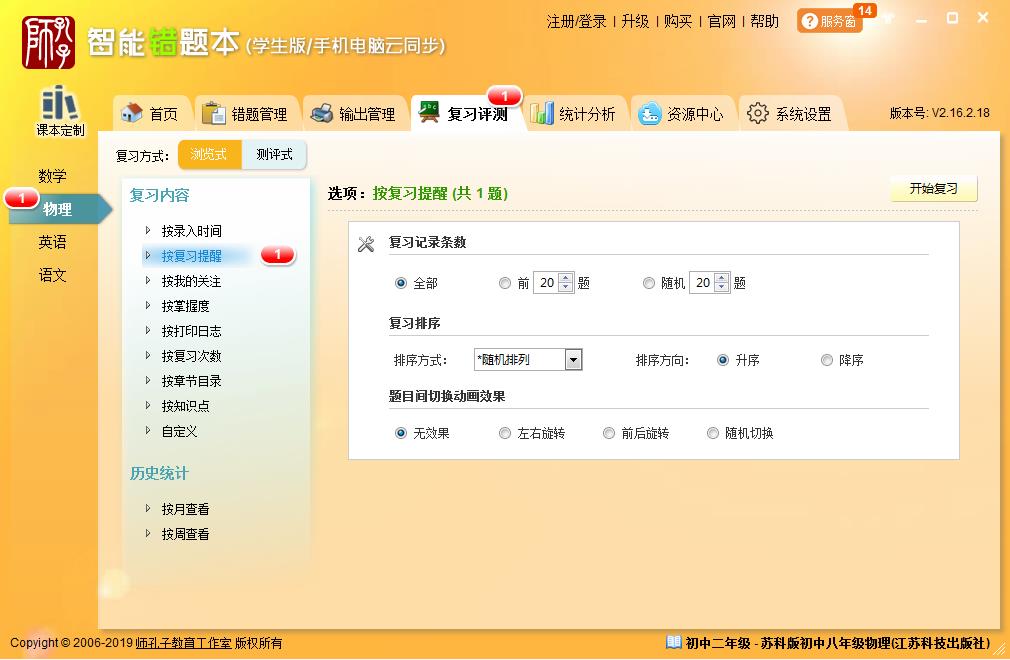Select the 全部 radio button
Viewport: 1010px width, 660px height.
401,283
